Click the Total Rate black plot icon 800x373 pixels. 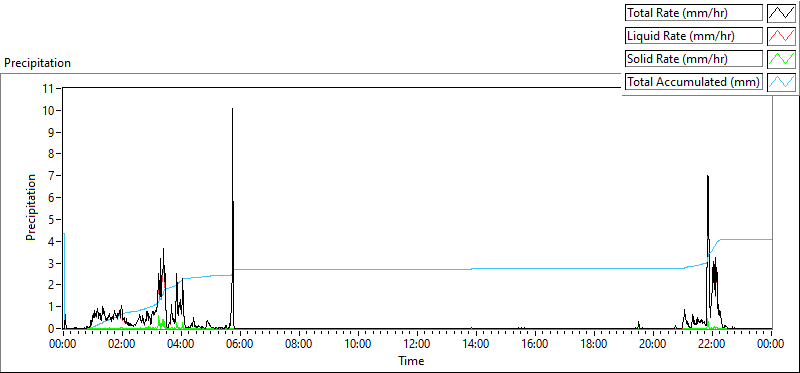coord(781,13)
